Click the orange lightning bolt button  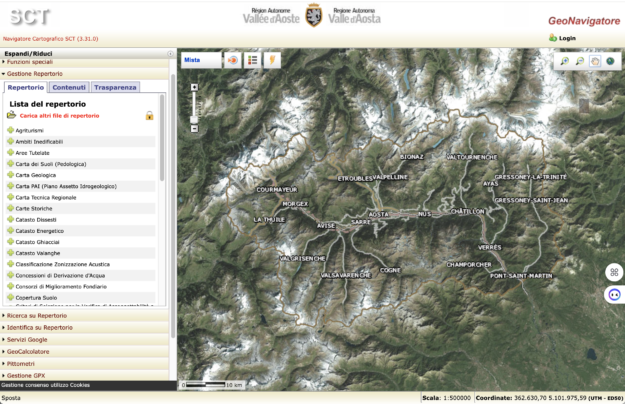click(273, 60)
